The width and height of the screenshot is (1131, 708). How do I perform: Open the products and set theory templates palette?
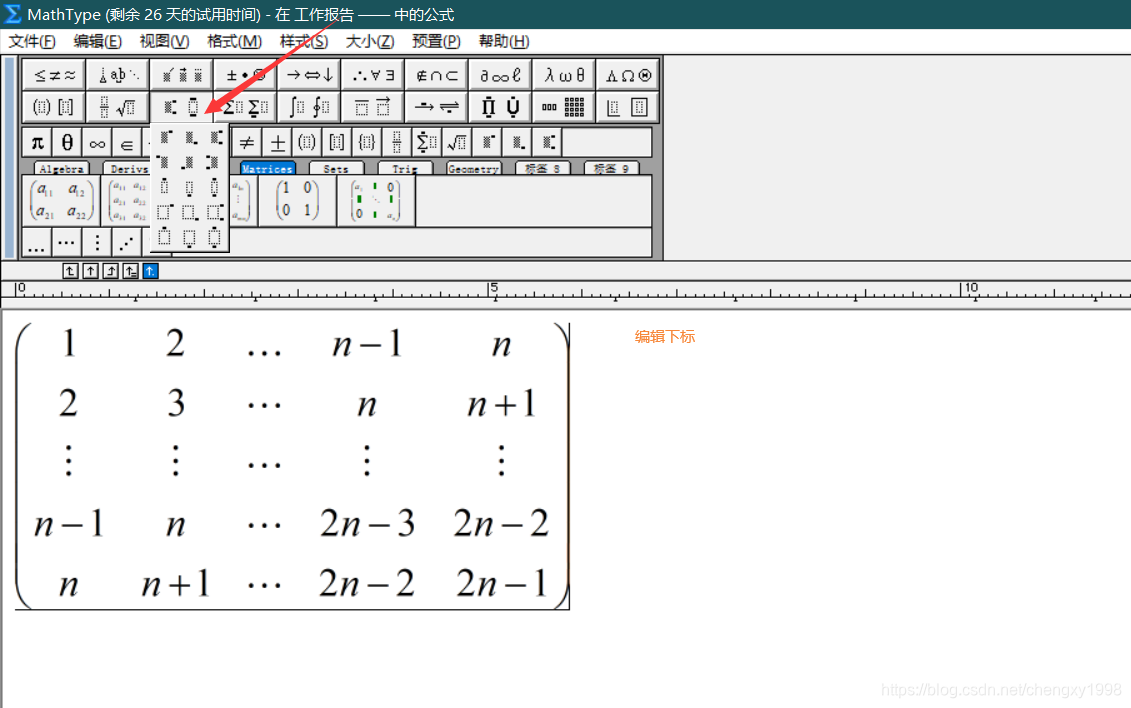pos(500,107)
